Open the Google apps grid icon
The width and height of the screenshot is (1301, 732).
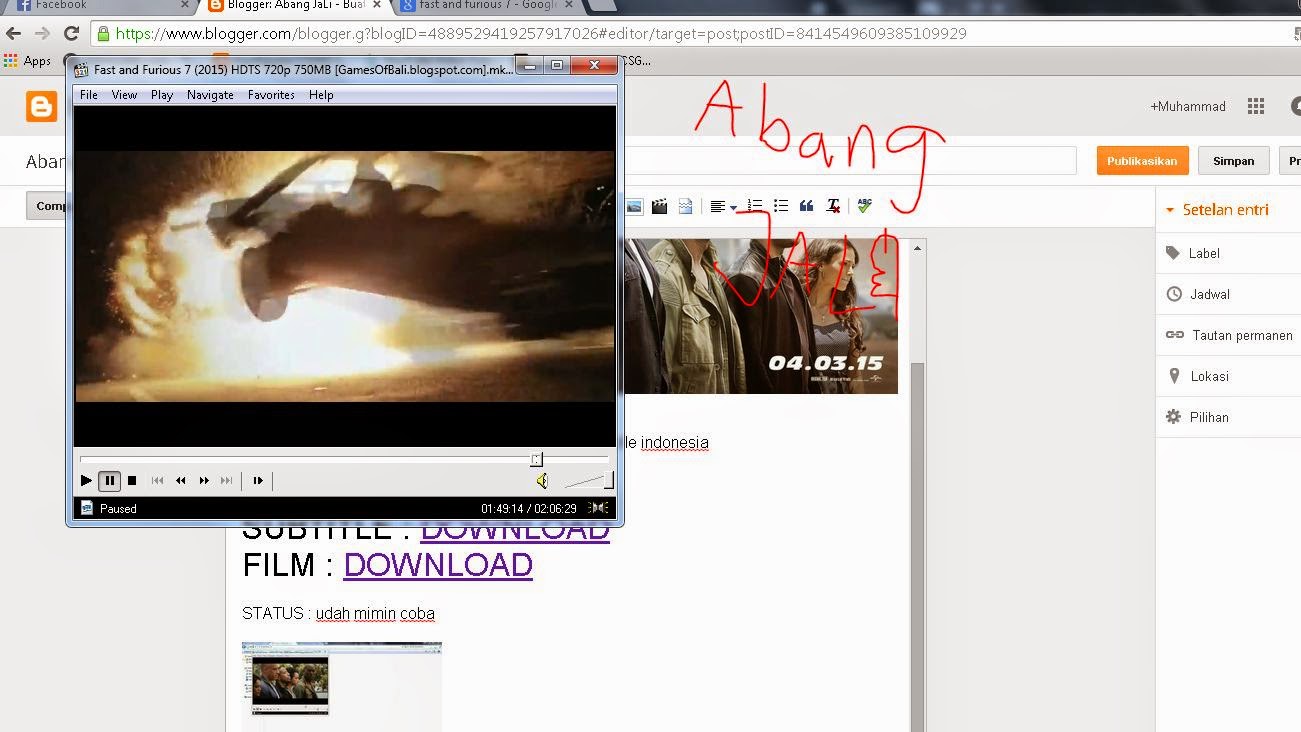click(1256, 106)
